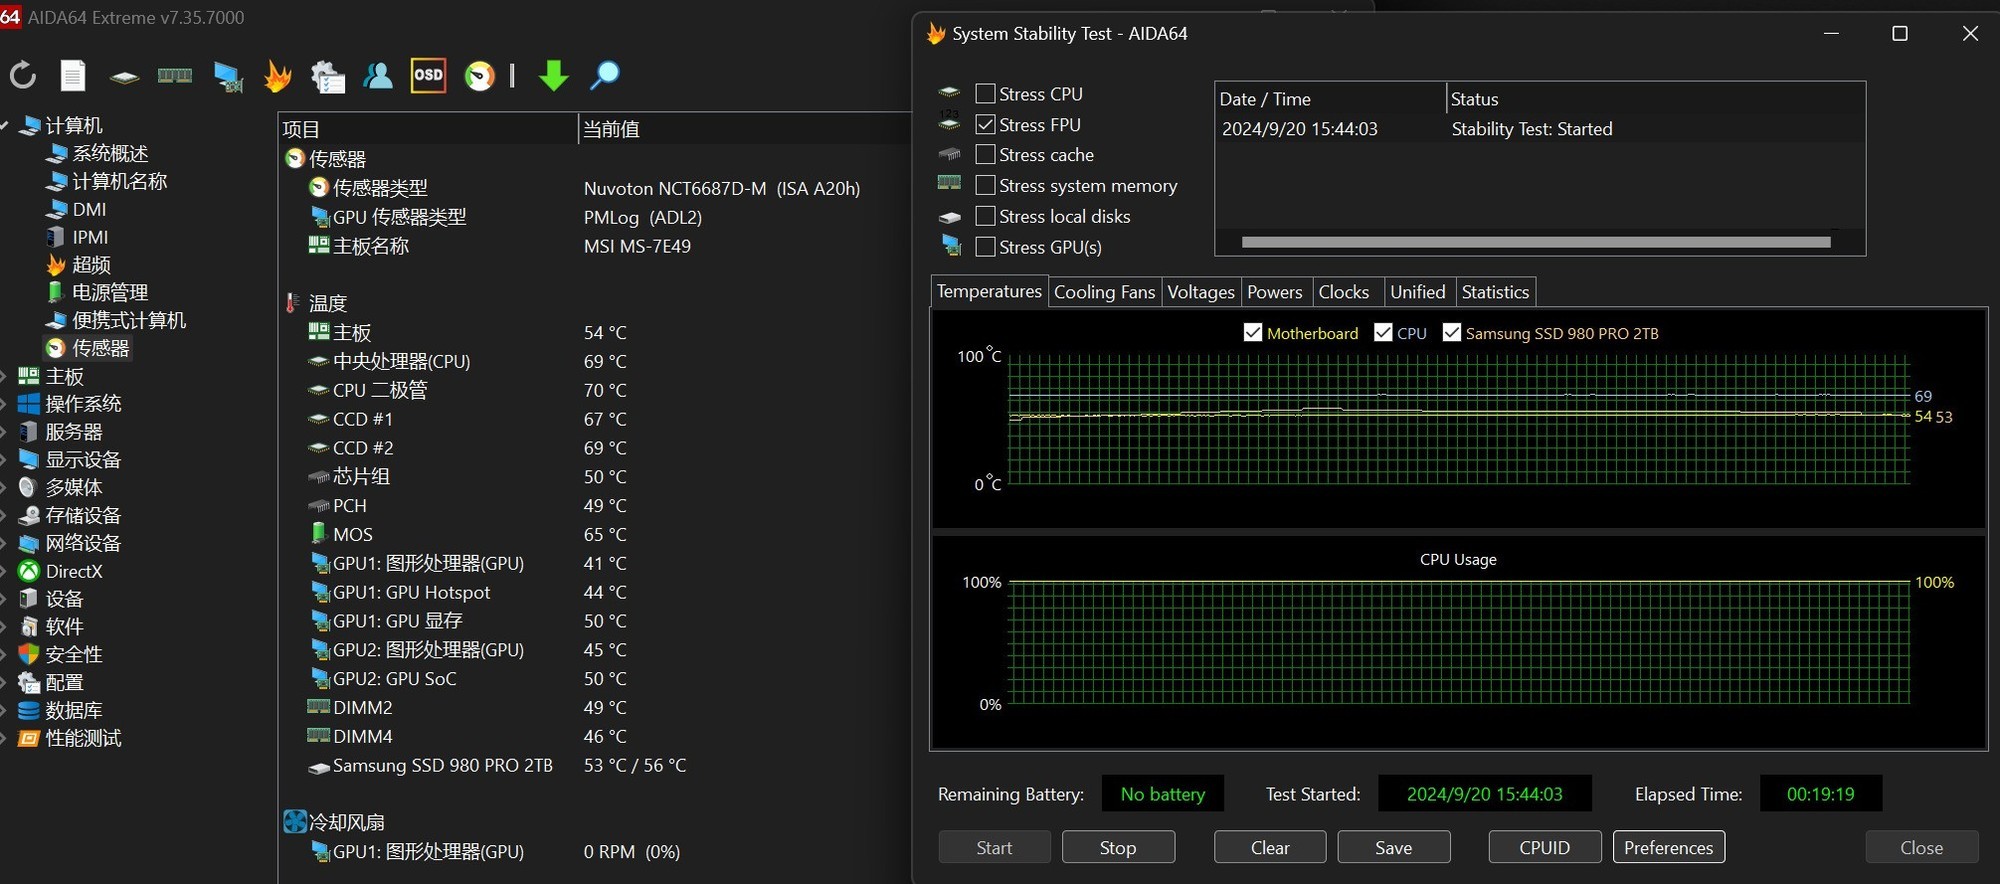Click the Save button
Viewport: 2000px width, 884px height.
click(1394, 847)
